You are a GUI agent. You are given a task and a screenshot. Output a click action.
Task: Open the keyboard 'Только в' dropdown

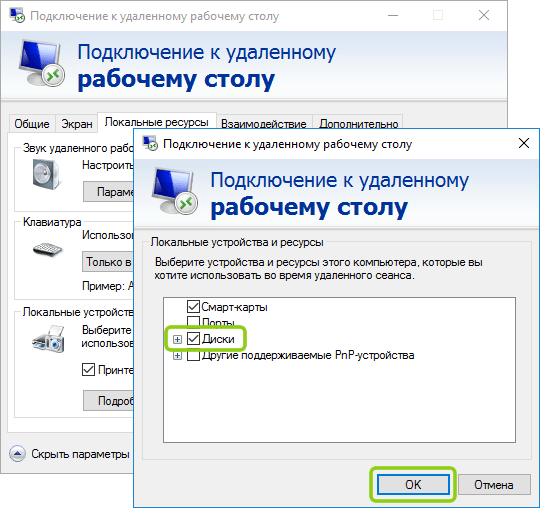coord(108,262)
